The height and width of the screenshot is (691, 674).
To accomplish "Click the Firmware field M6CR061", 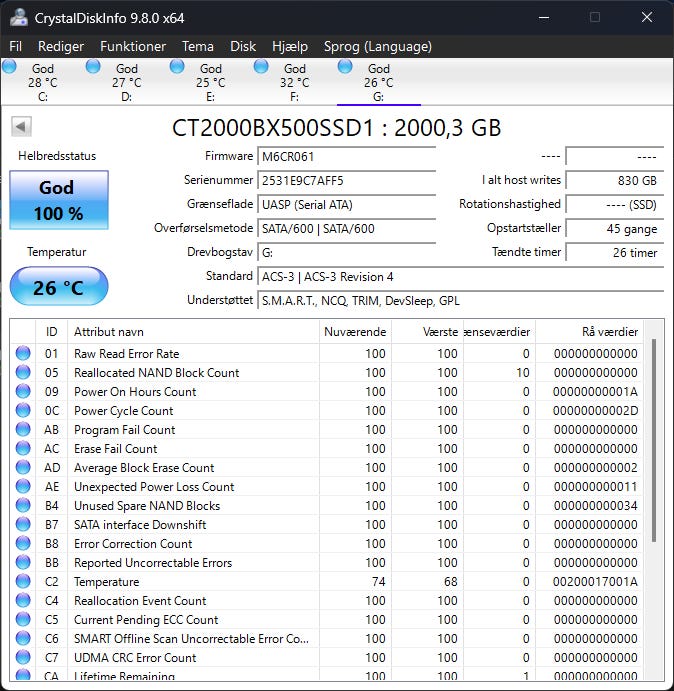I will [x=346, y=156].
